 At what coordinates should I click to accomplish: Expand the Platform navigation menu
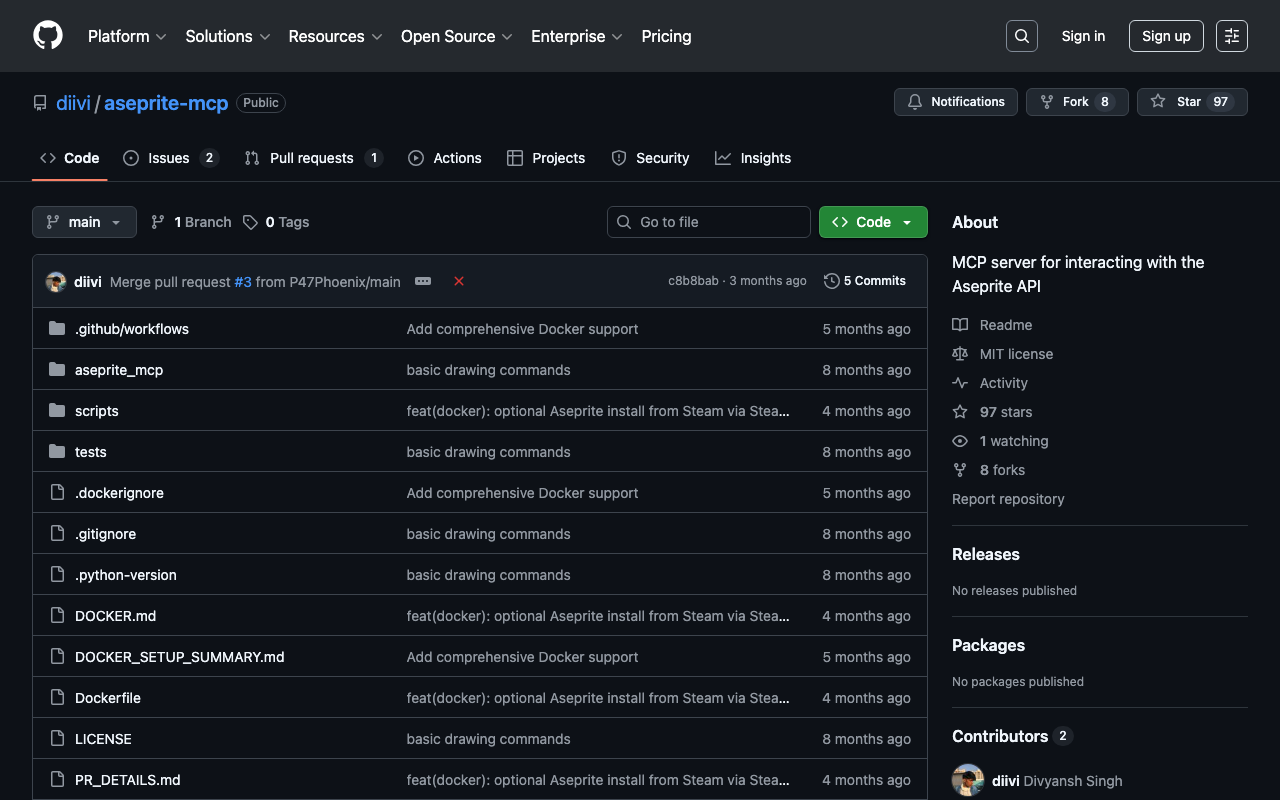127,36
